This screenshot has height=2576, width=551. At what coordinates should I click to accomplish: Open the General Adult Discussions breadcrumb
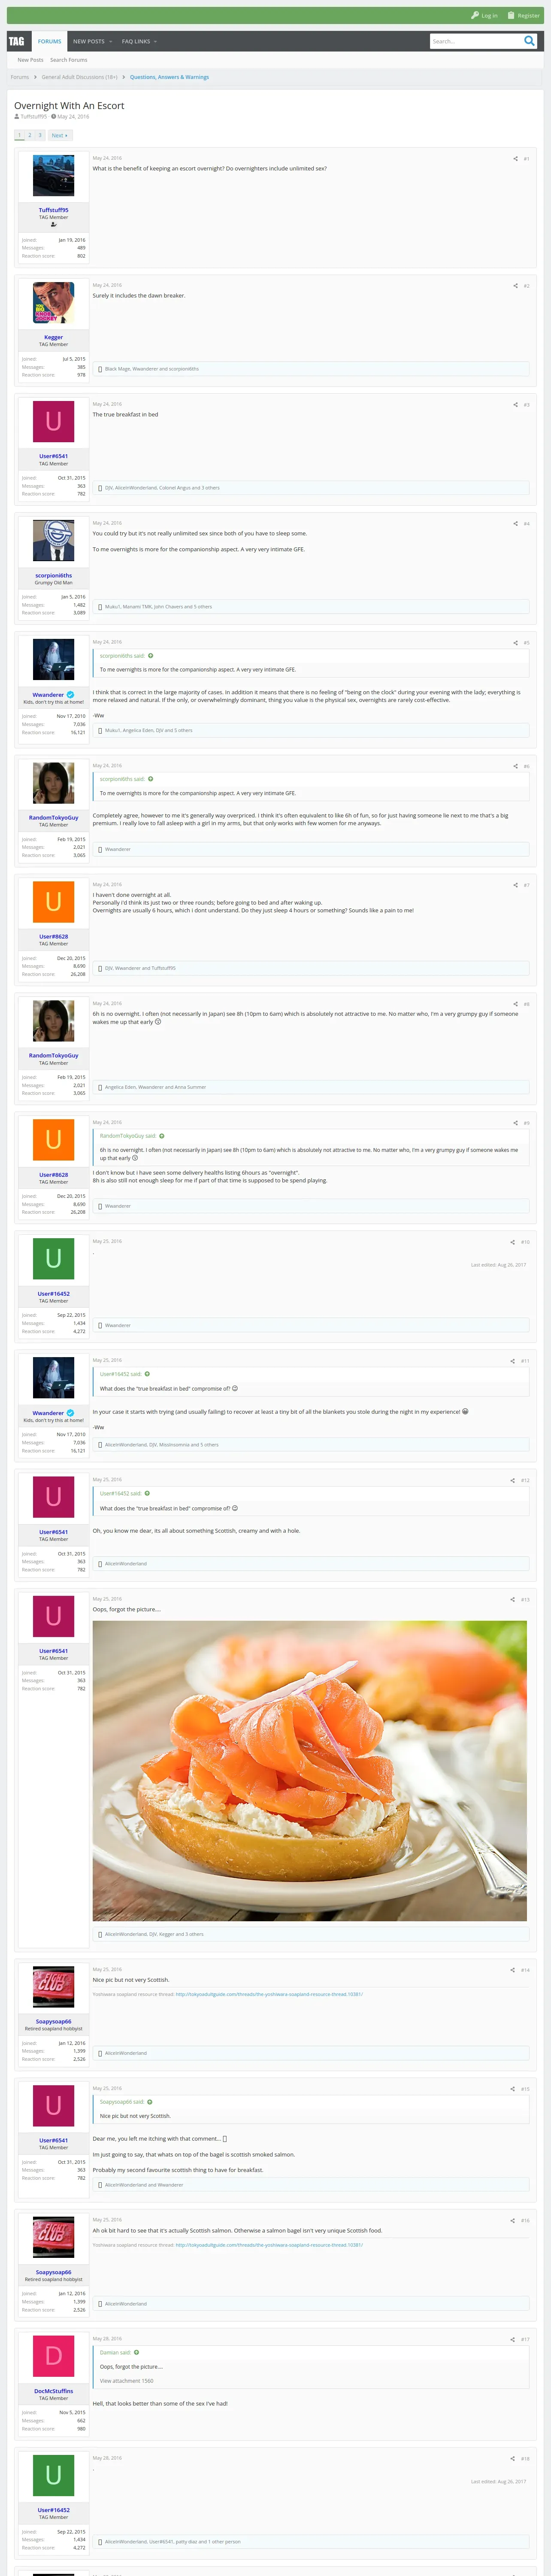(79, 77)
